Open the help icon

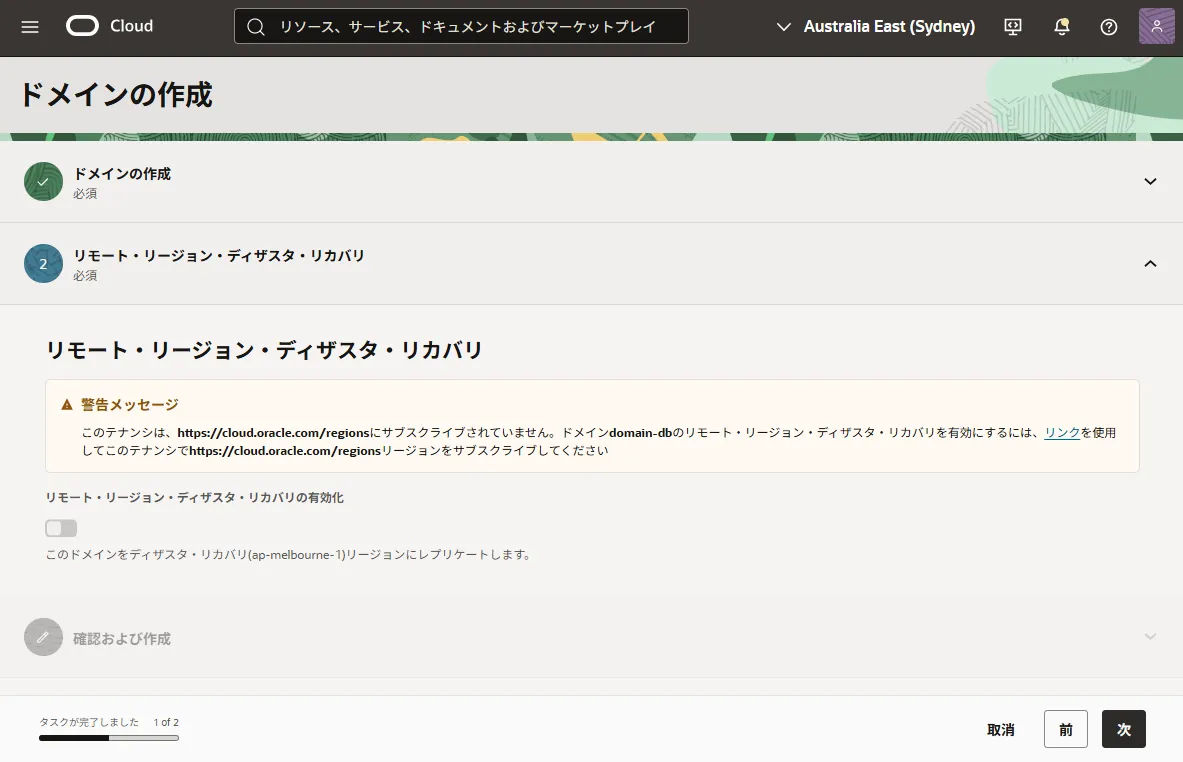(x=1108, y=27)
